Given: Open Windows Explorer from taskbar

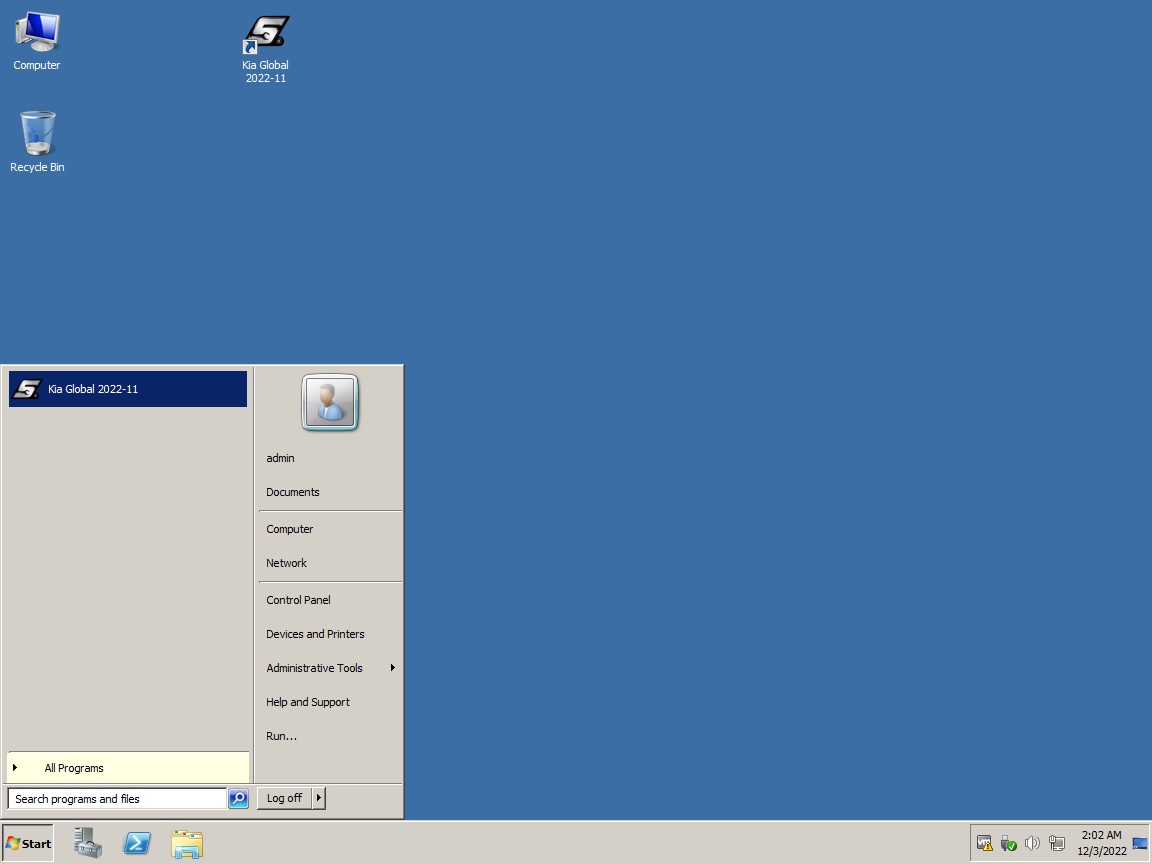Looking at the screenshot, I should point(187,843).
